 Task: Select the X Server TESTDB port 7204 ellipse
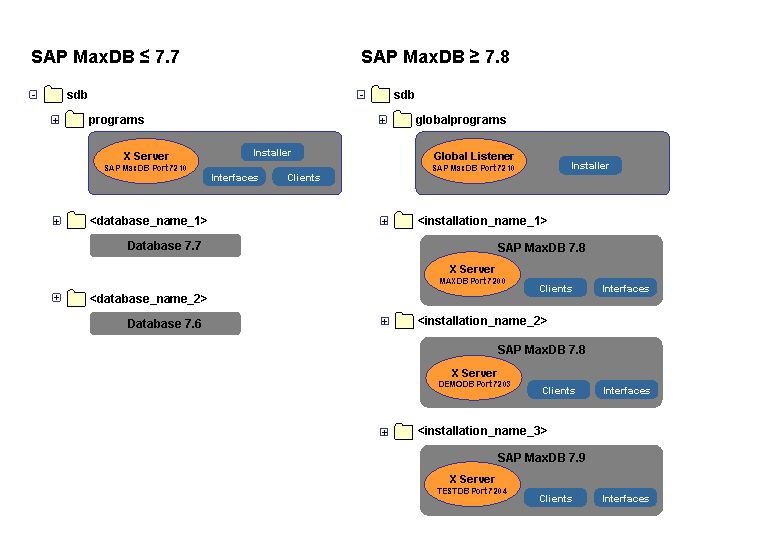(x=472, y=484)
